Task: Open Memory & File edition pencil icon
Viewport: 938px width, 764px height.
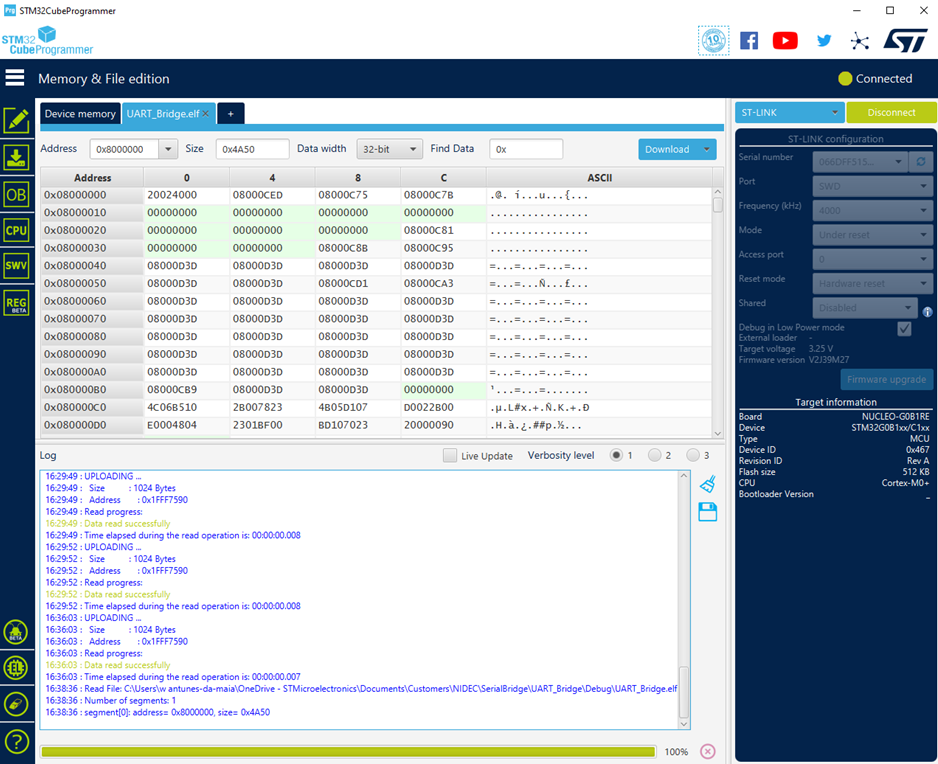Action: tap(16, 121)
